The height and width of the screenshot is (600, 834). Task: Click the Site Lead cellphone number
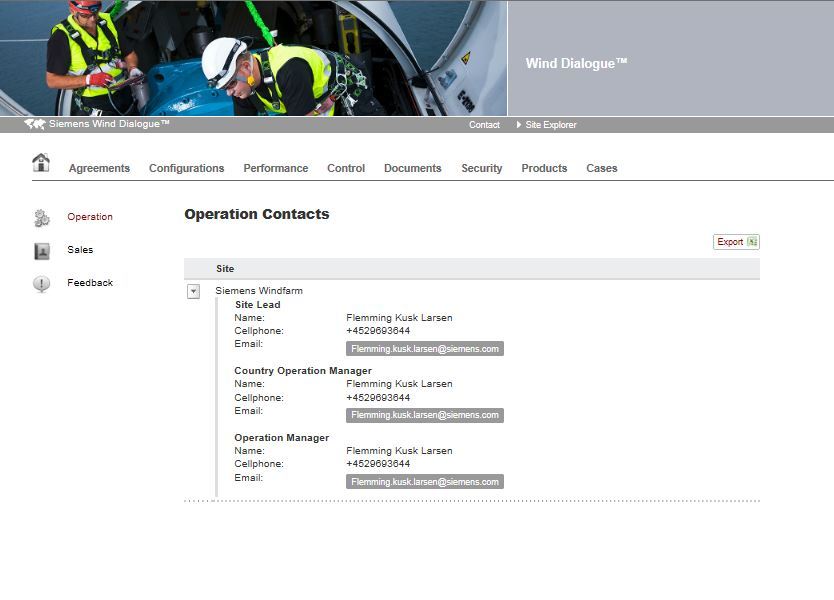[378, 331]
